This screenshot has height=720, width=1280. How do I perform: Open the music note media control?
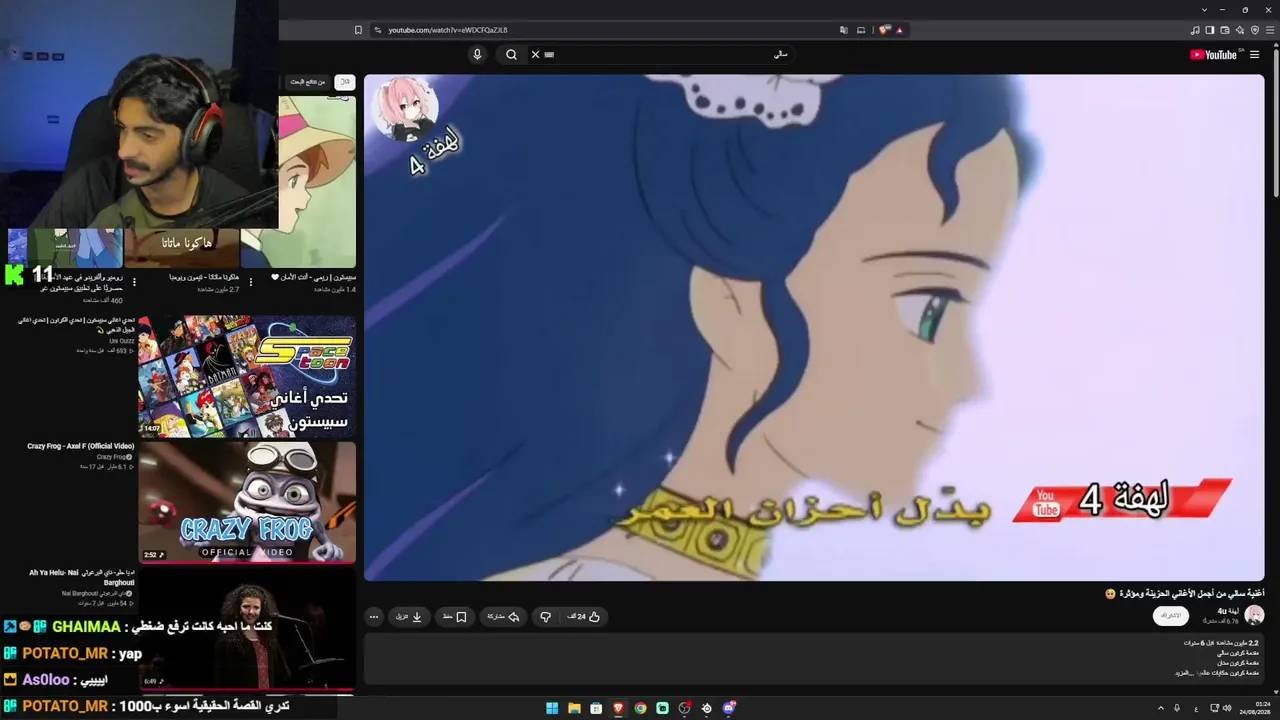[x=1195, y=30]
